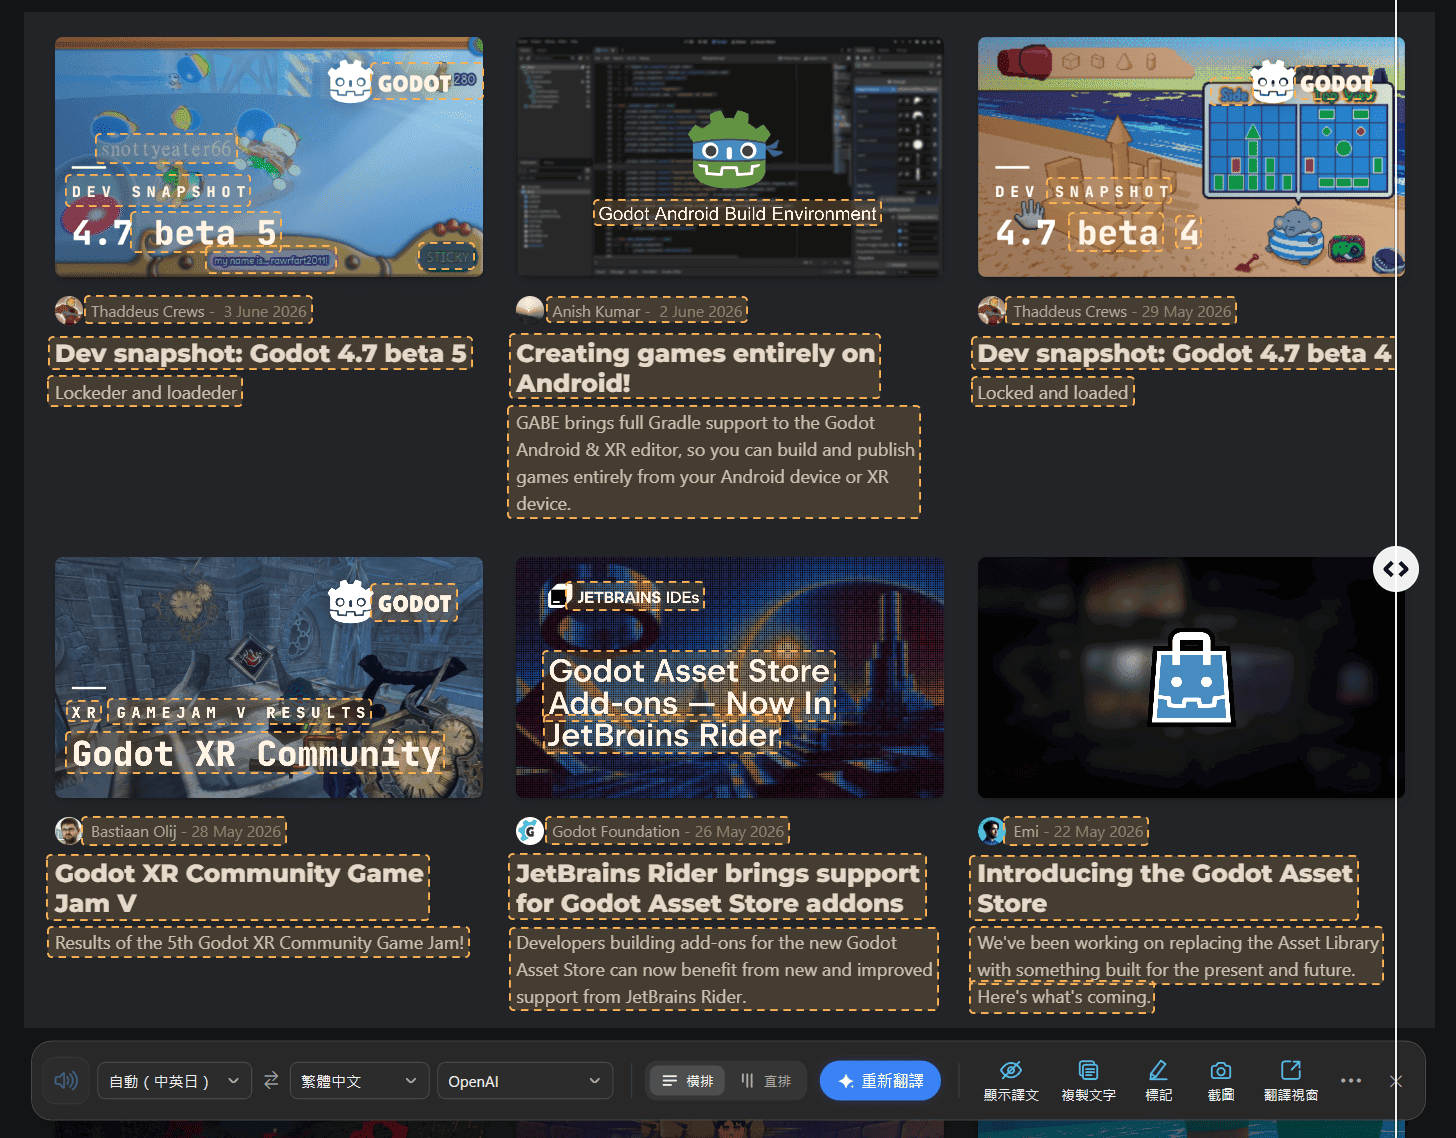Click 'Godot Foundation - 26 May 2026' byline
The image size is (1456, 1138).
click(x=668, y=831)
